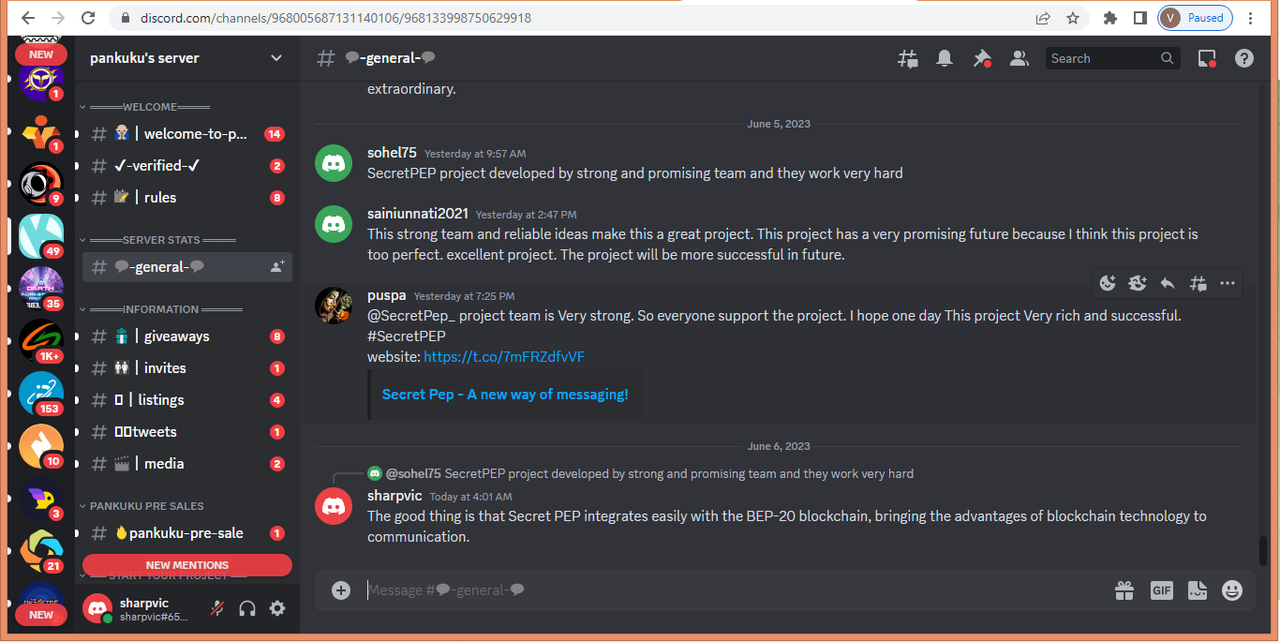The image size is (1280, 643).
Task: Open the t.co/7mFRZdfvVF link
Action: 504,357
